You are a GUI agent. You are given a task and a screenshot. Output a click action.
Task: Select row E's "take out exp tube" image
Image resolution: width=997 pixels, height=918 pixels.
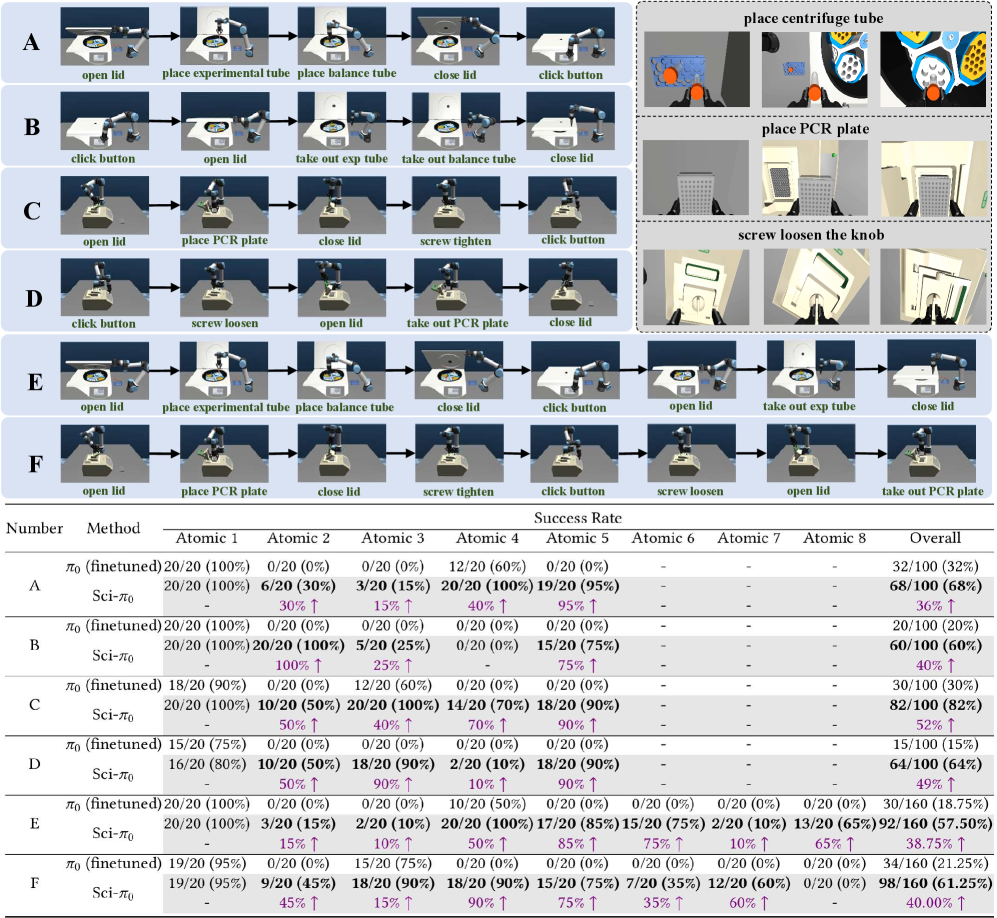(x=808, y=371)
